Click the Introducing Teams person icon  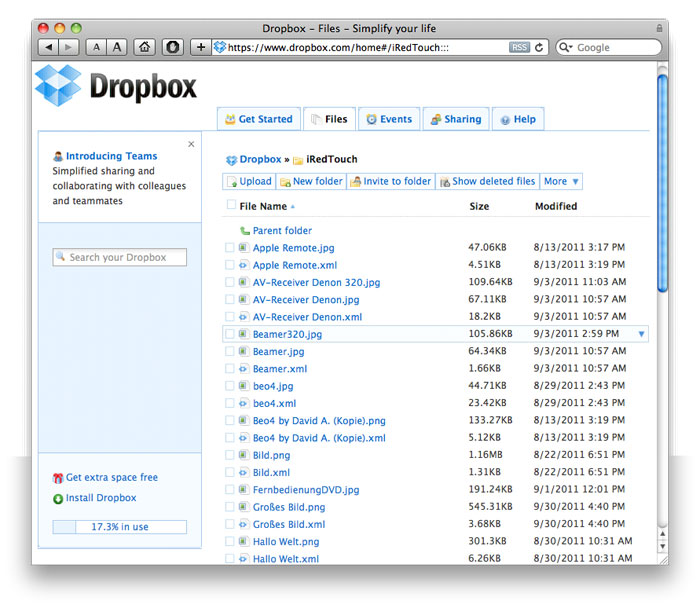(x=58, y=156)
